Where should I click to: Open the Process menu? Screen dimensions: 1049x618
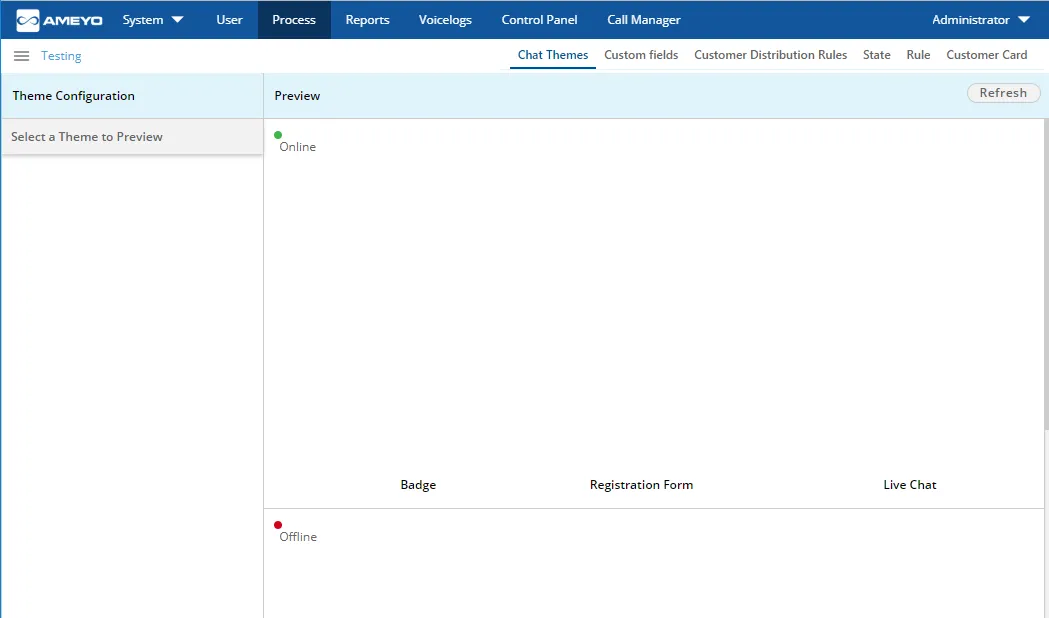click(x=294, y=20)
